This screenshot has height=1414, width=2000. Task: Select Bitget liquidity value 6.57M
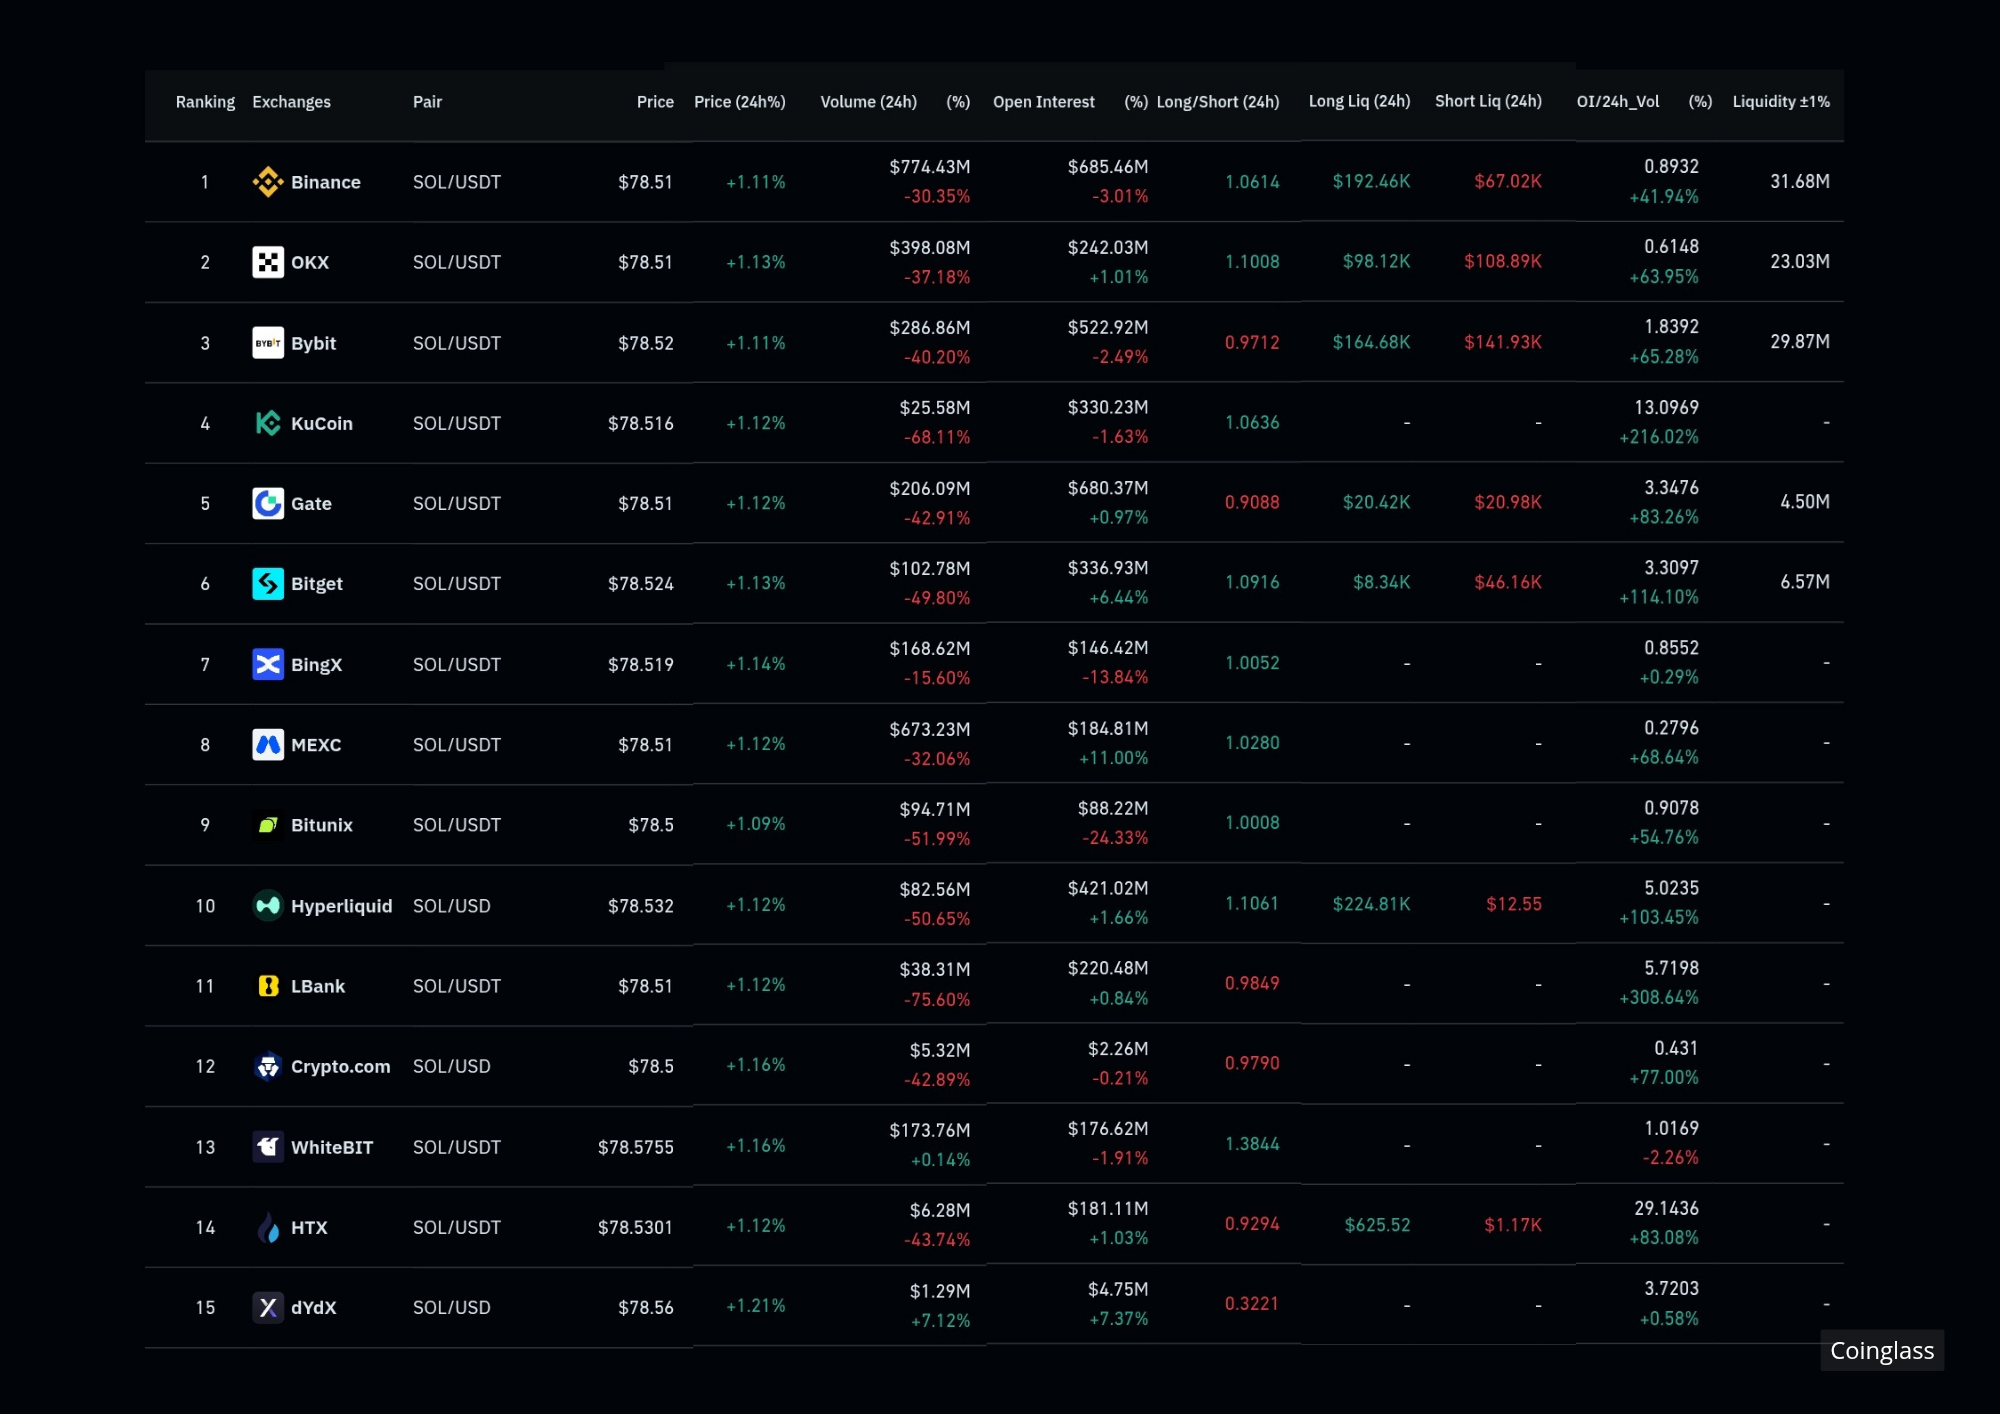click(1805, 582)
